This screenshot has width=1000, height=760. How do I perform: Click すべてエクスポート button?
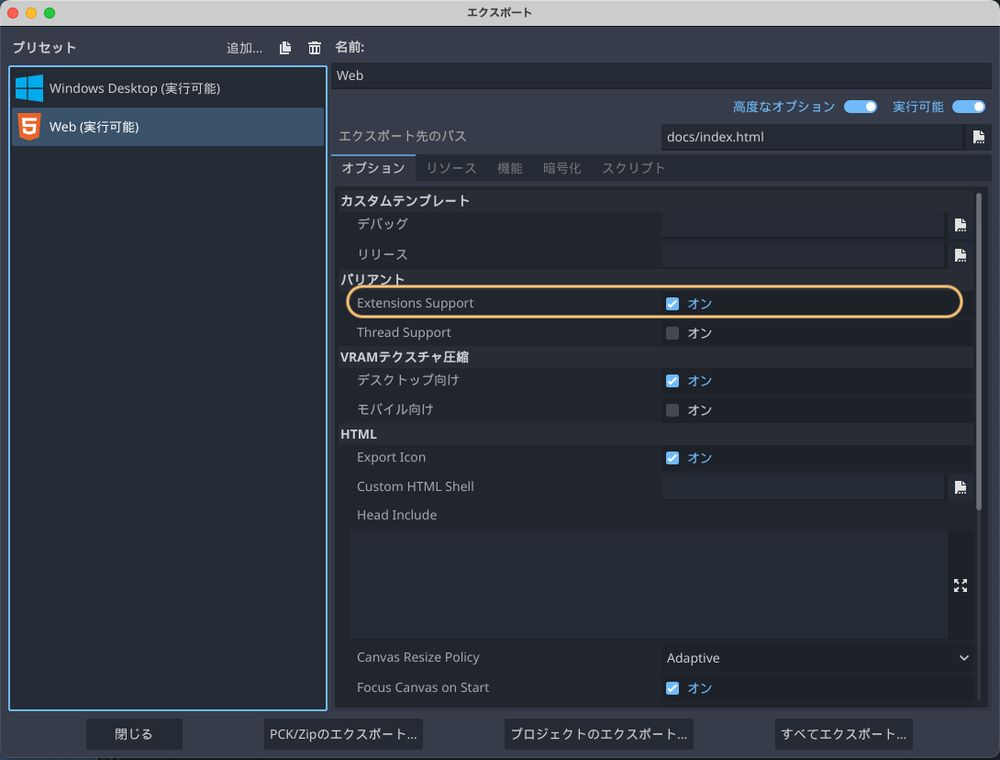coord(843,734)
